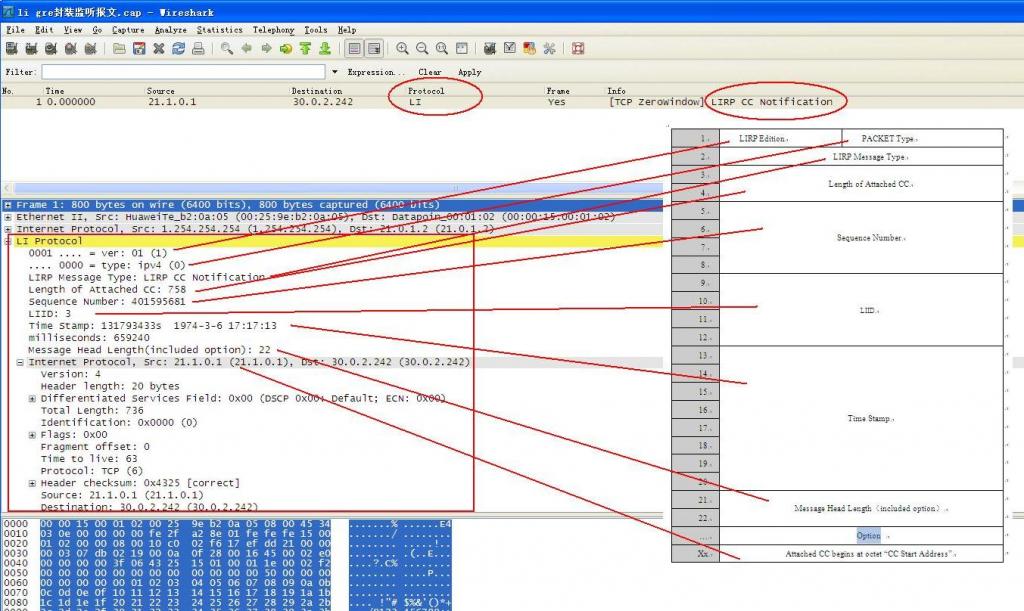Print the packets
Screen dimensions: 1024x611
point(199,48)
